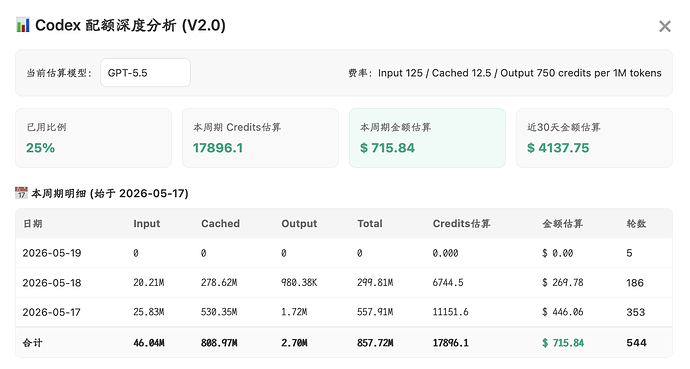Click the 金额估算 column header
Screen dimensions: 690x369
coord(562,223)
